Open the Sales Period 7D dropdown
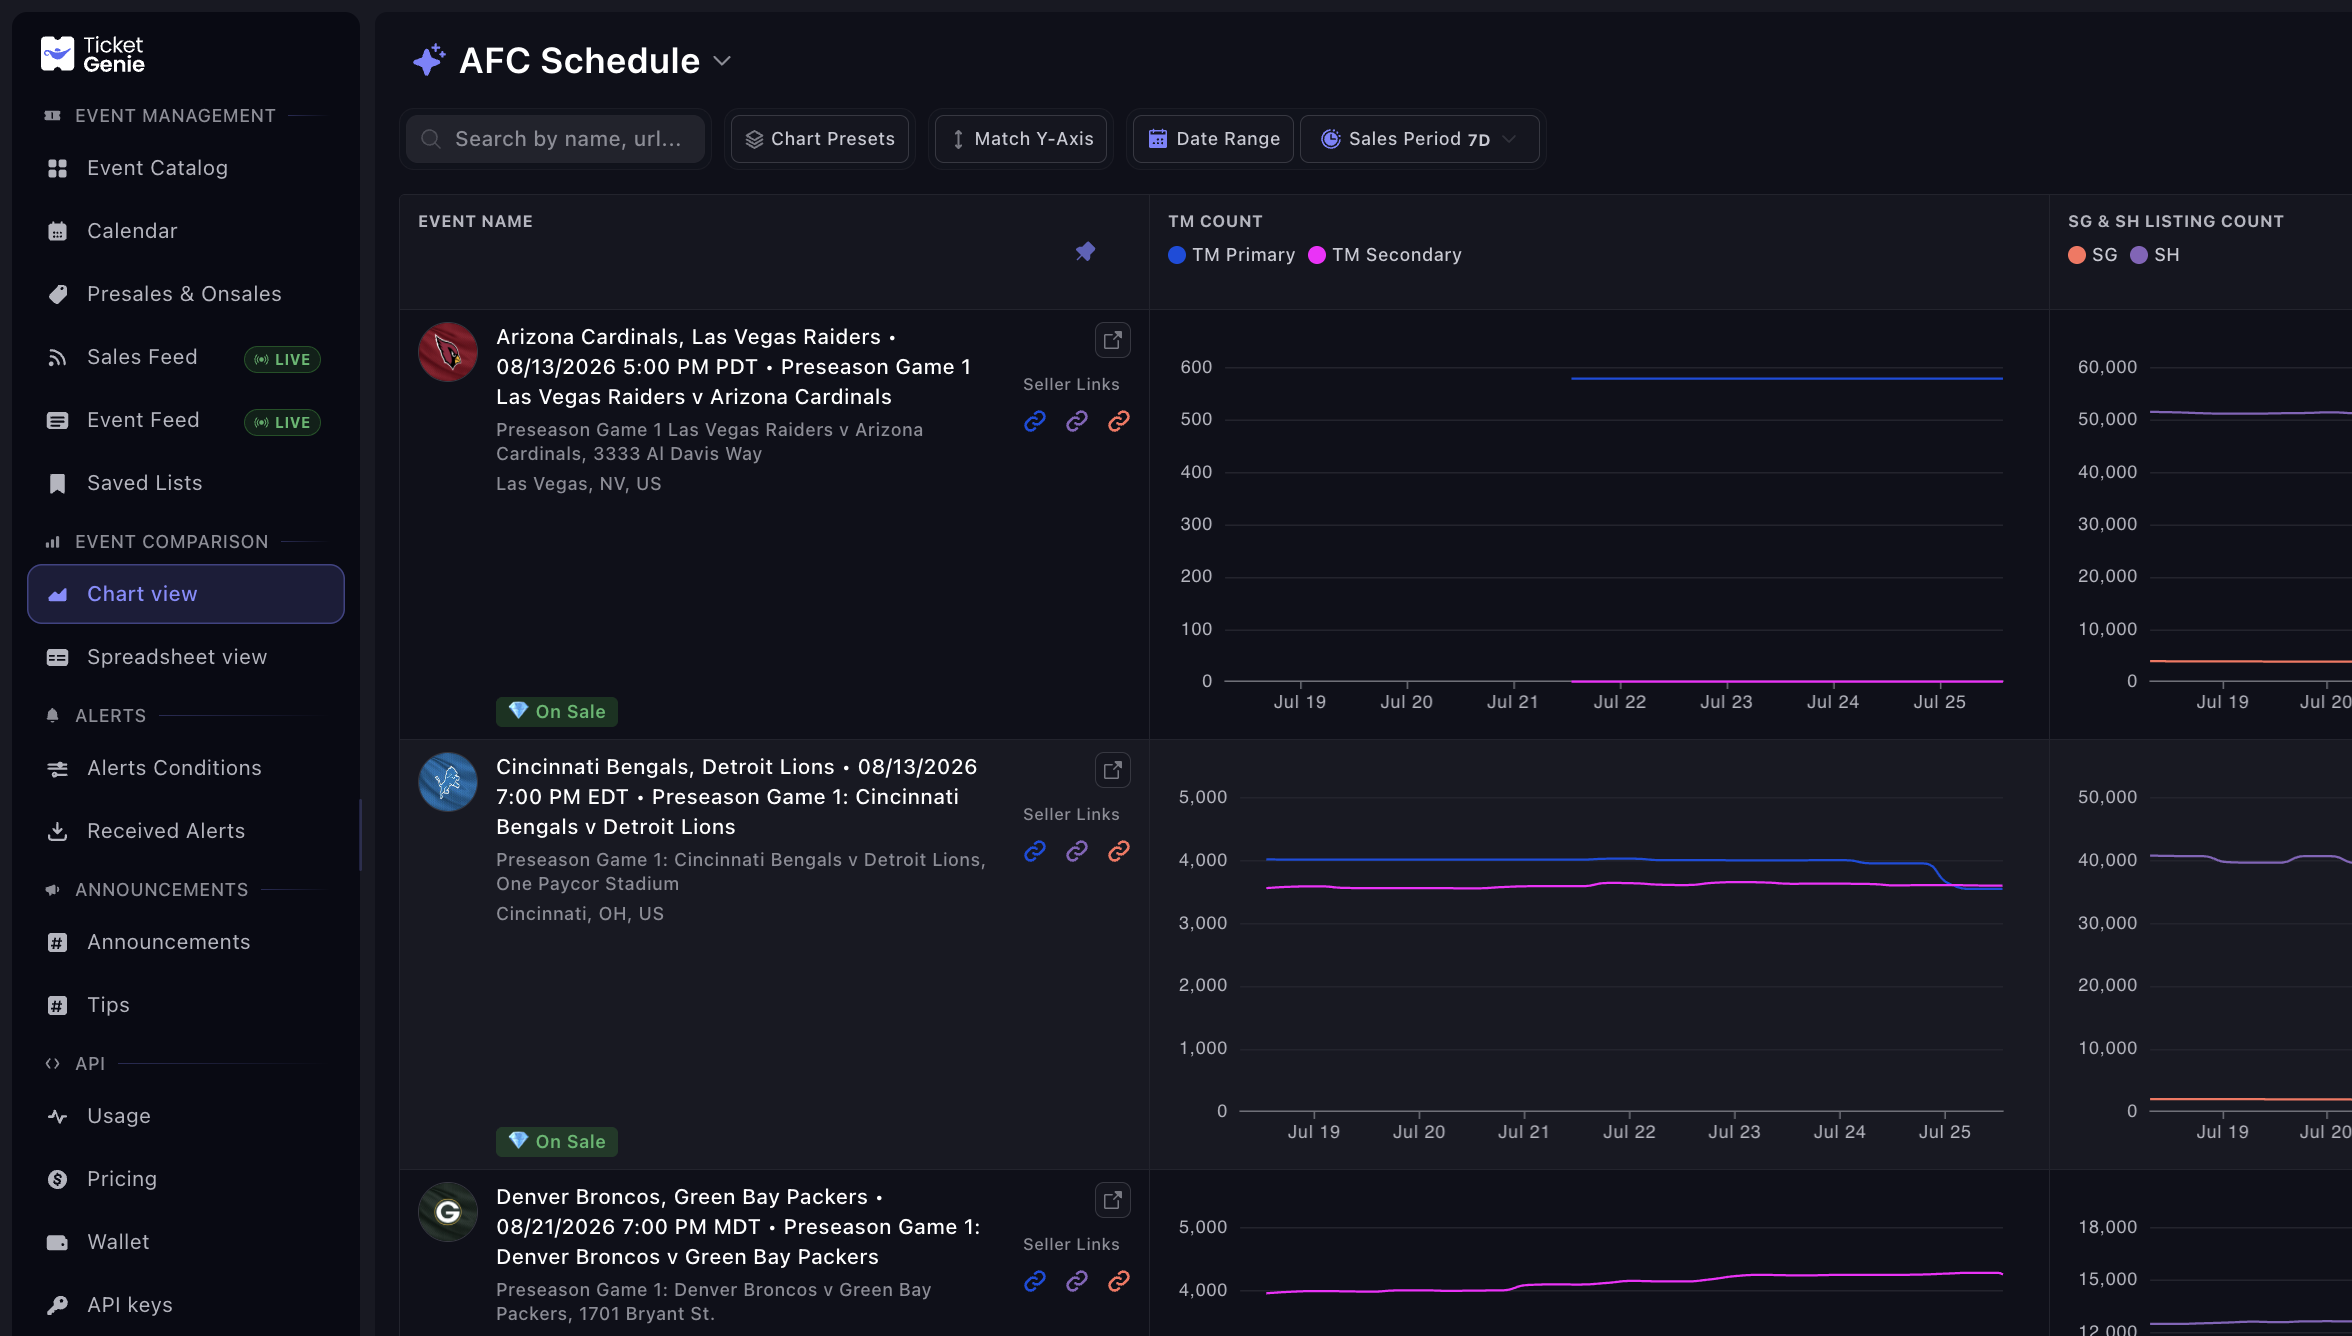The height and width of the screenshot is (1336, 2352). tap(1420, 139)
